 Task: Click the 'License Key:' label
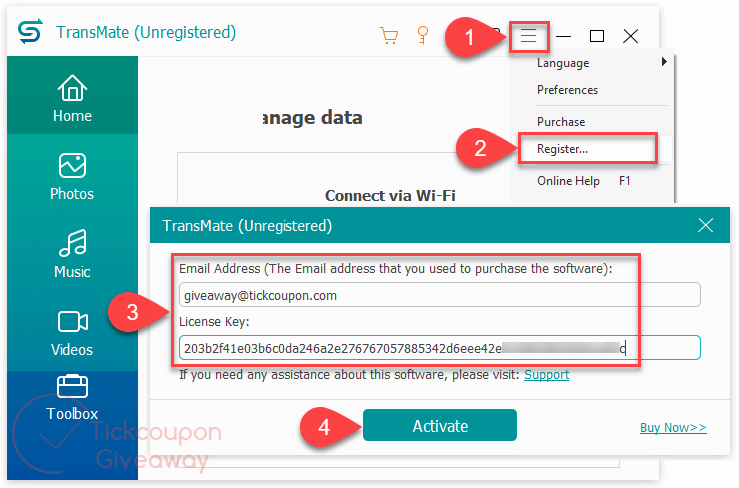click(x=214, y=322)
